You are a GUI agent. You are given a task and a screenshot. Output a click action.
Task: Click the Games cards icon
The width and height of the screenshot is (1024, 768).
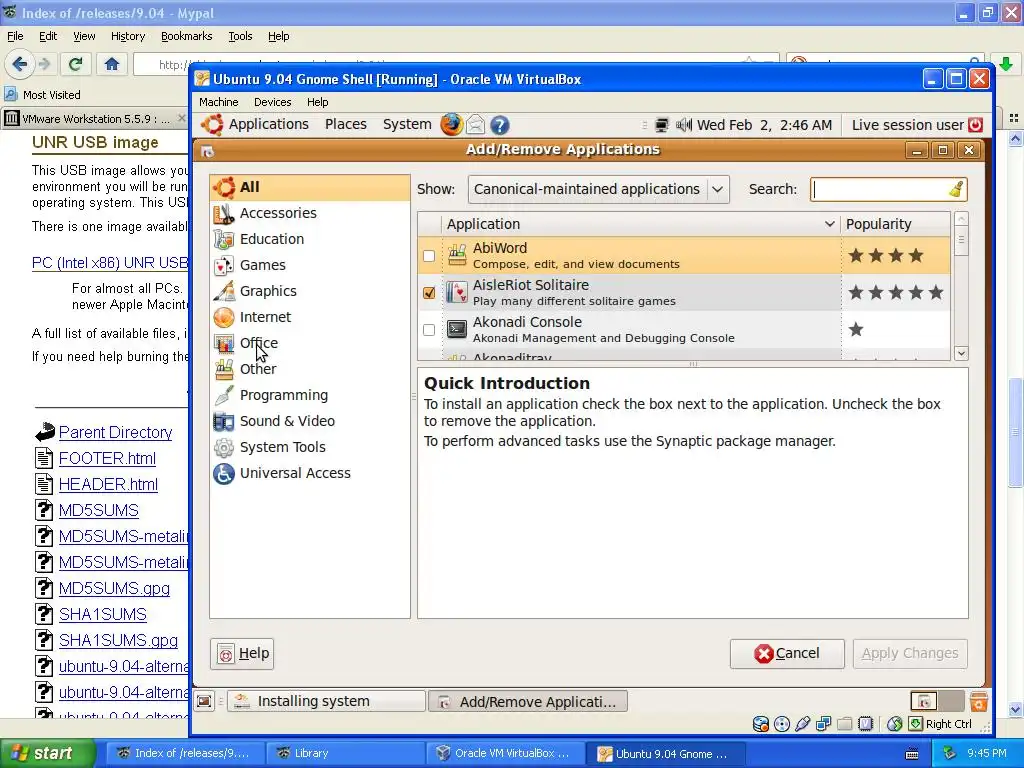223,266
